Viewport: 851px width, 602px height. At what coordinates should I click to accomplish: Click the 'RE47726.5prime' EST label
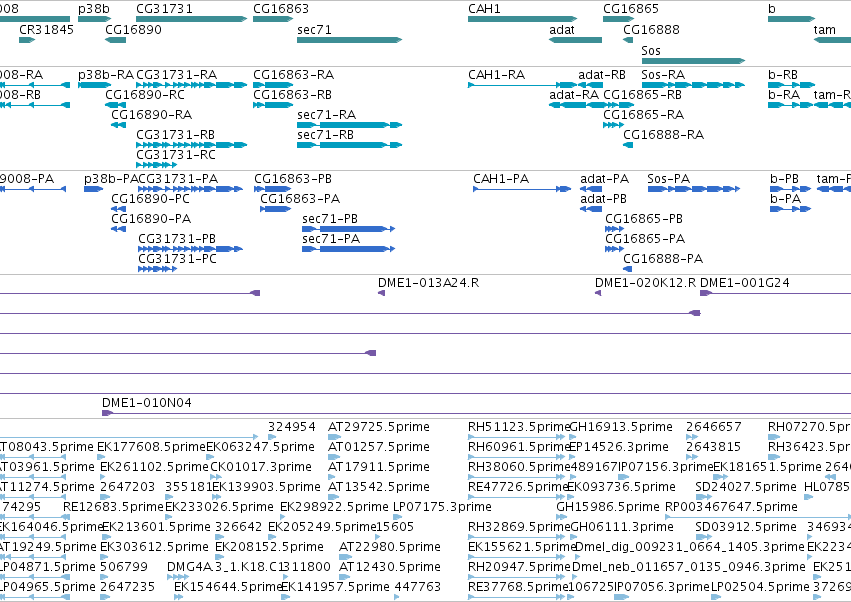coord(518,487)
